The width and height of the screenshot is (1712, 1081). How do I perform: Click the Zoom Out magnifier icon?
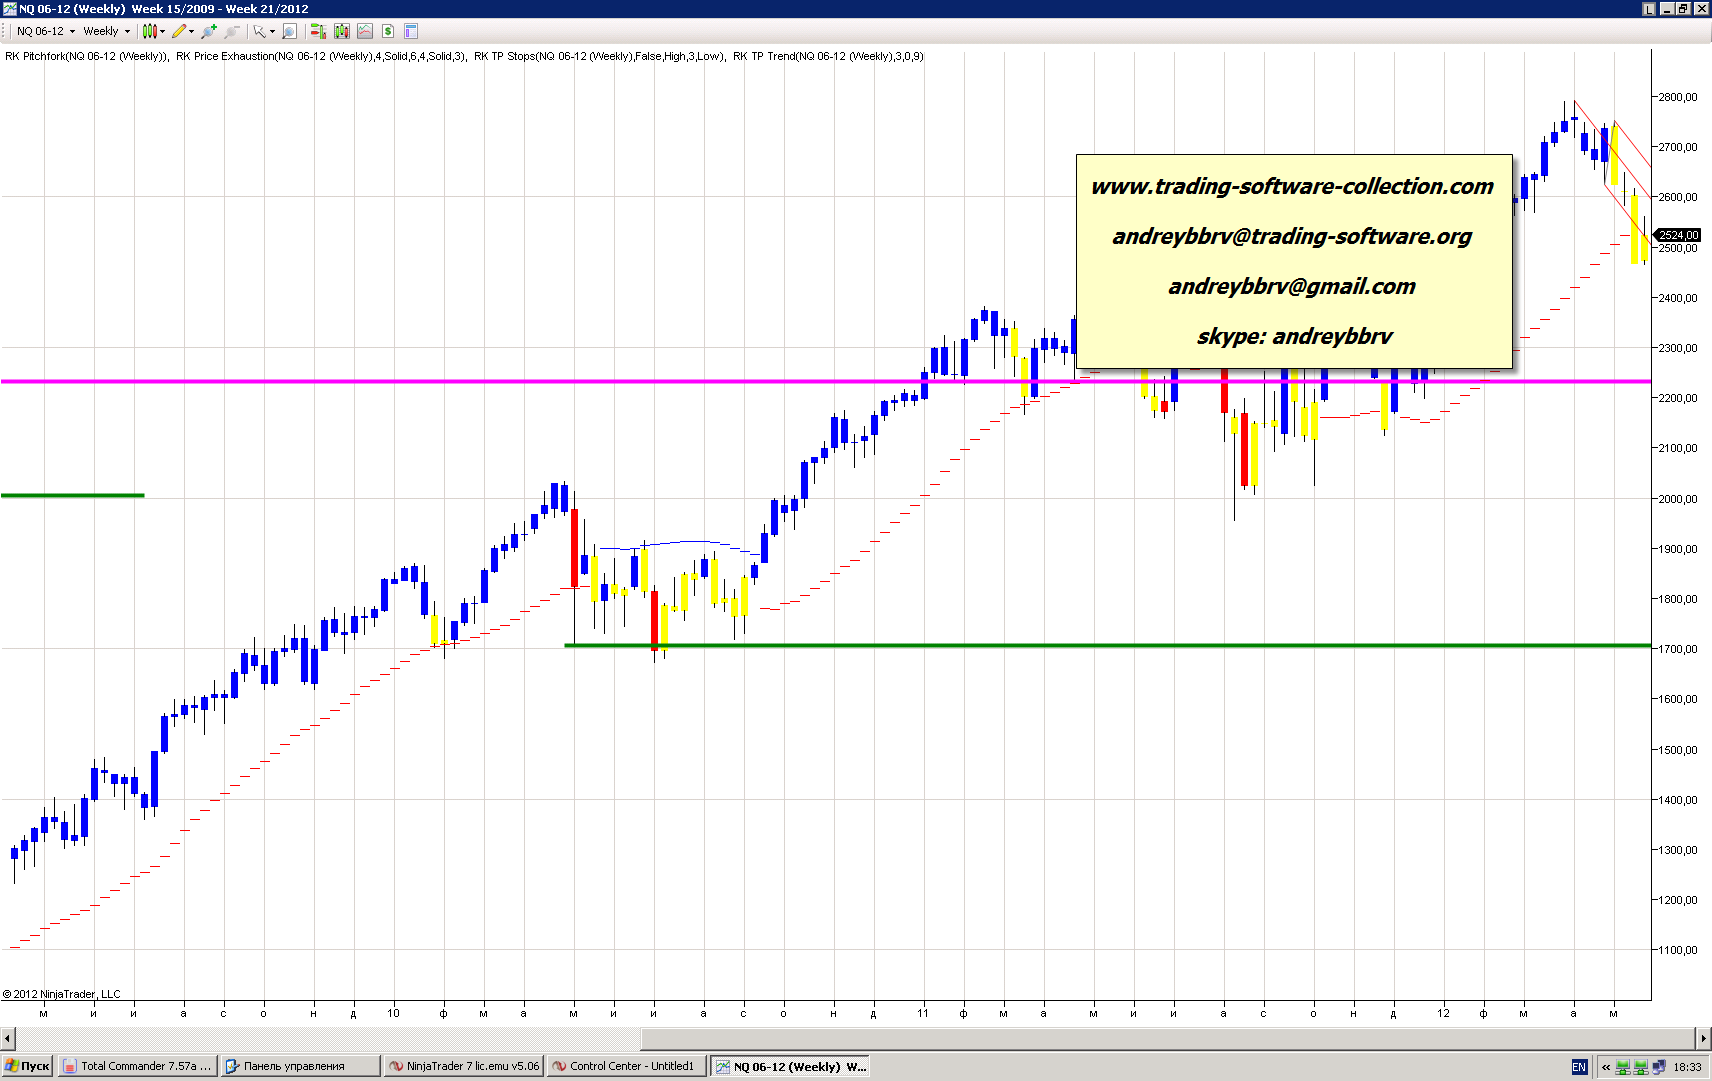point(231,31)
